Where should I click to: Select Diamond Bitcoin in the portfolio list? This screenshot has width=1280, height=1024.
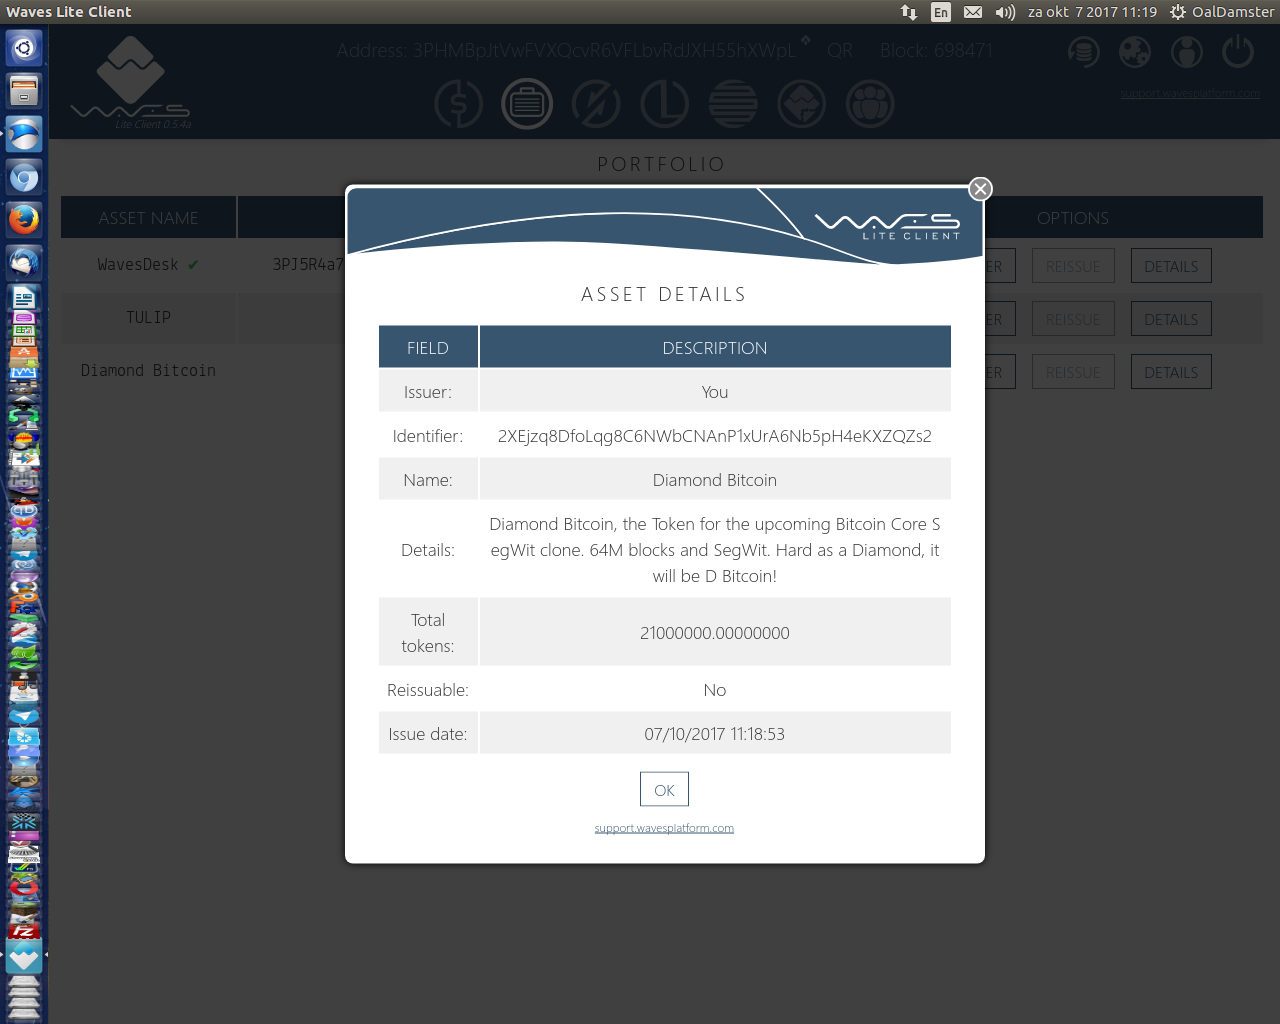[148, 370]
